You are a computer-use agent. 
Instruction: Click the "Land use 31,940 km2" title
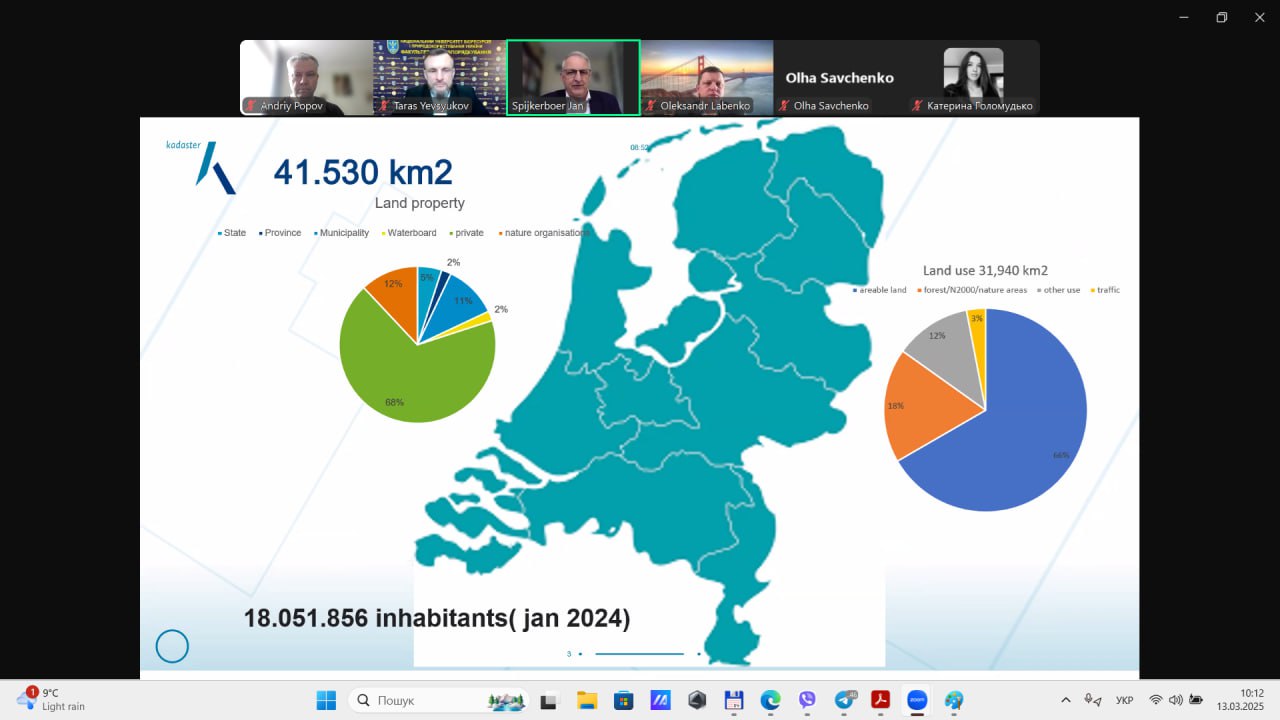click(985, 270)
